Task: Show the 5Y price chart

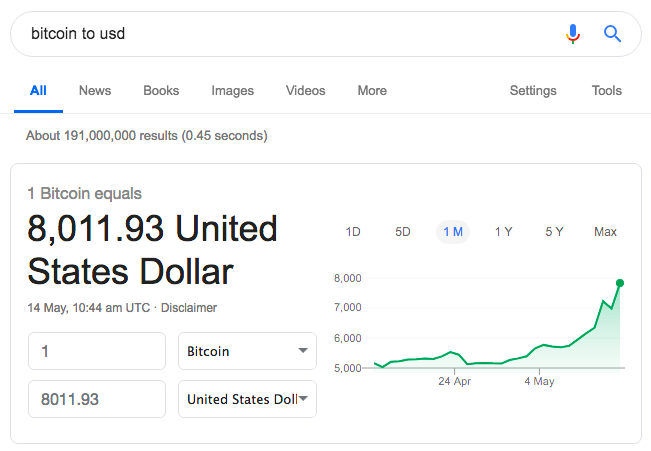Action: pyautogui.click(x=554, y=232)
